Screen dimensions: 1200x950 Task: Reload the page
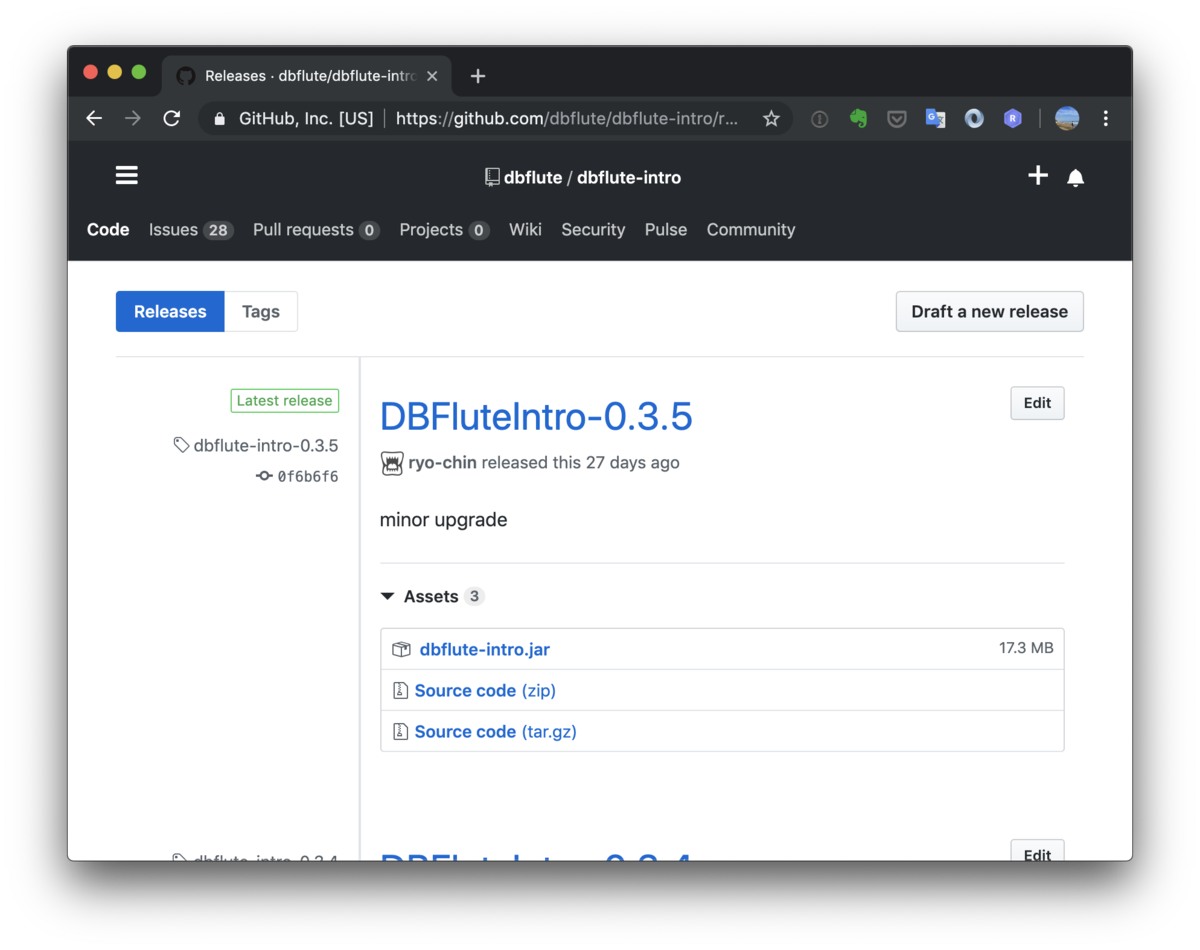click(172, 118)
